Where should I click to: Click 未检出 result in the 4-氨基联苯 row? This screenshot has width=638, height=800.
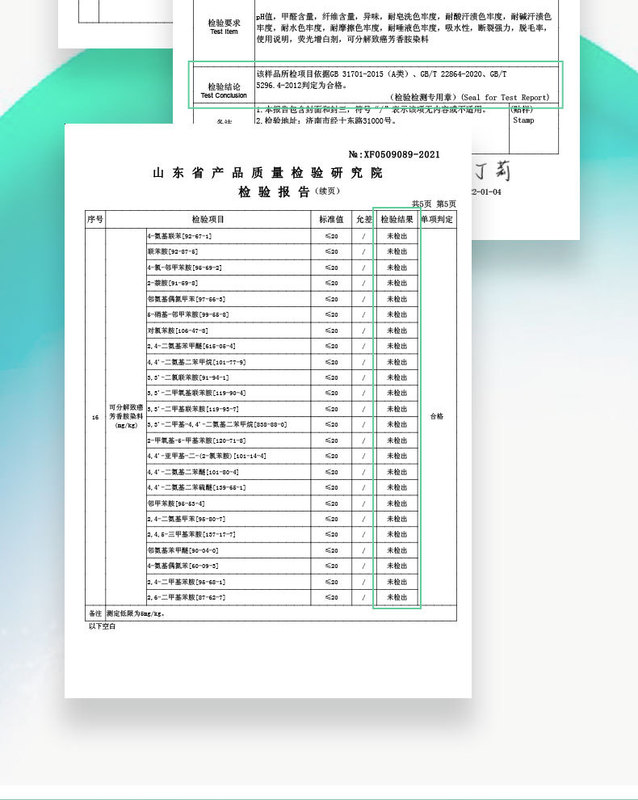tap(397, 236)
